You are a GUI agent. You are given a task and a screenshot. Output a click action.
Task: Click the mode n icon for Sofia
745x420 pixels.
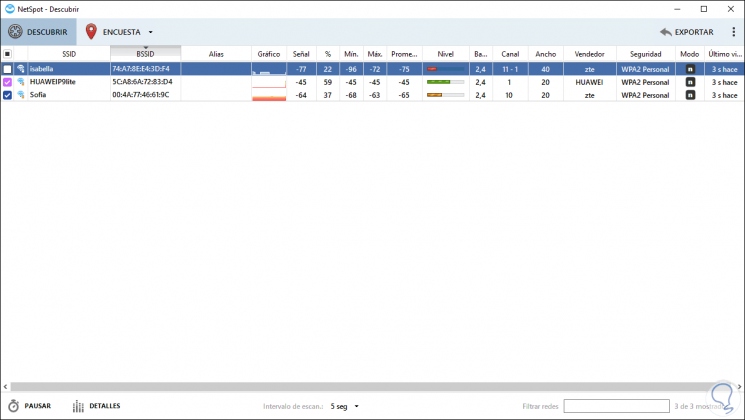(x=690, y=95)
